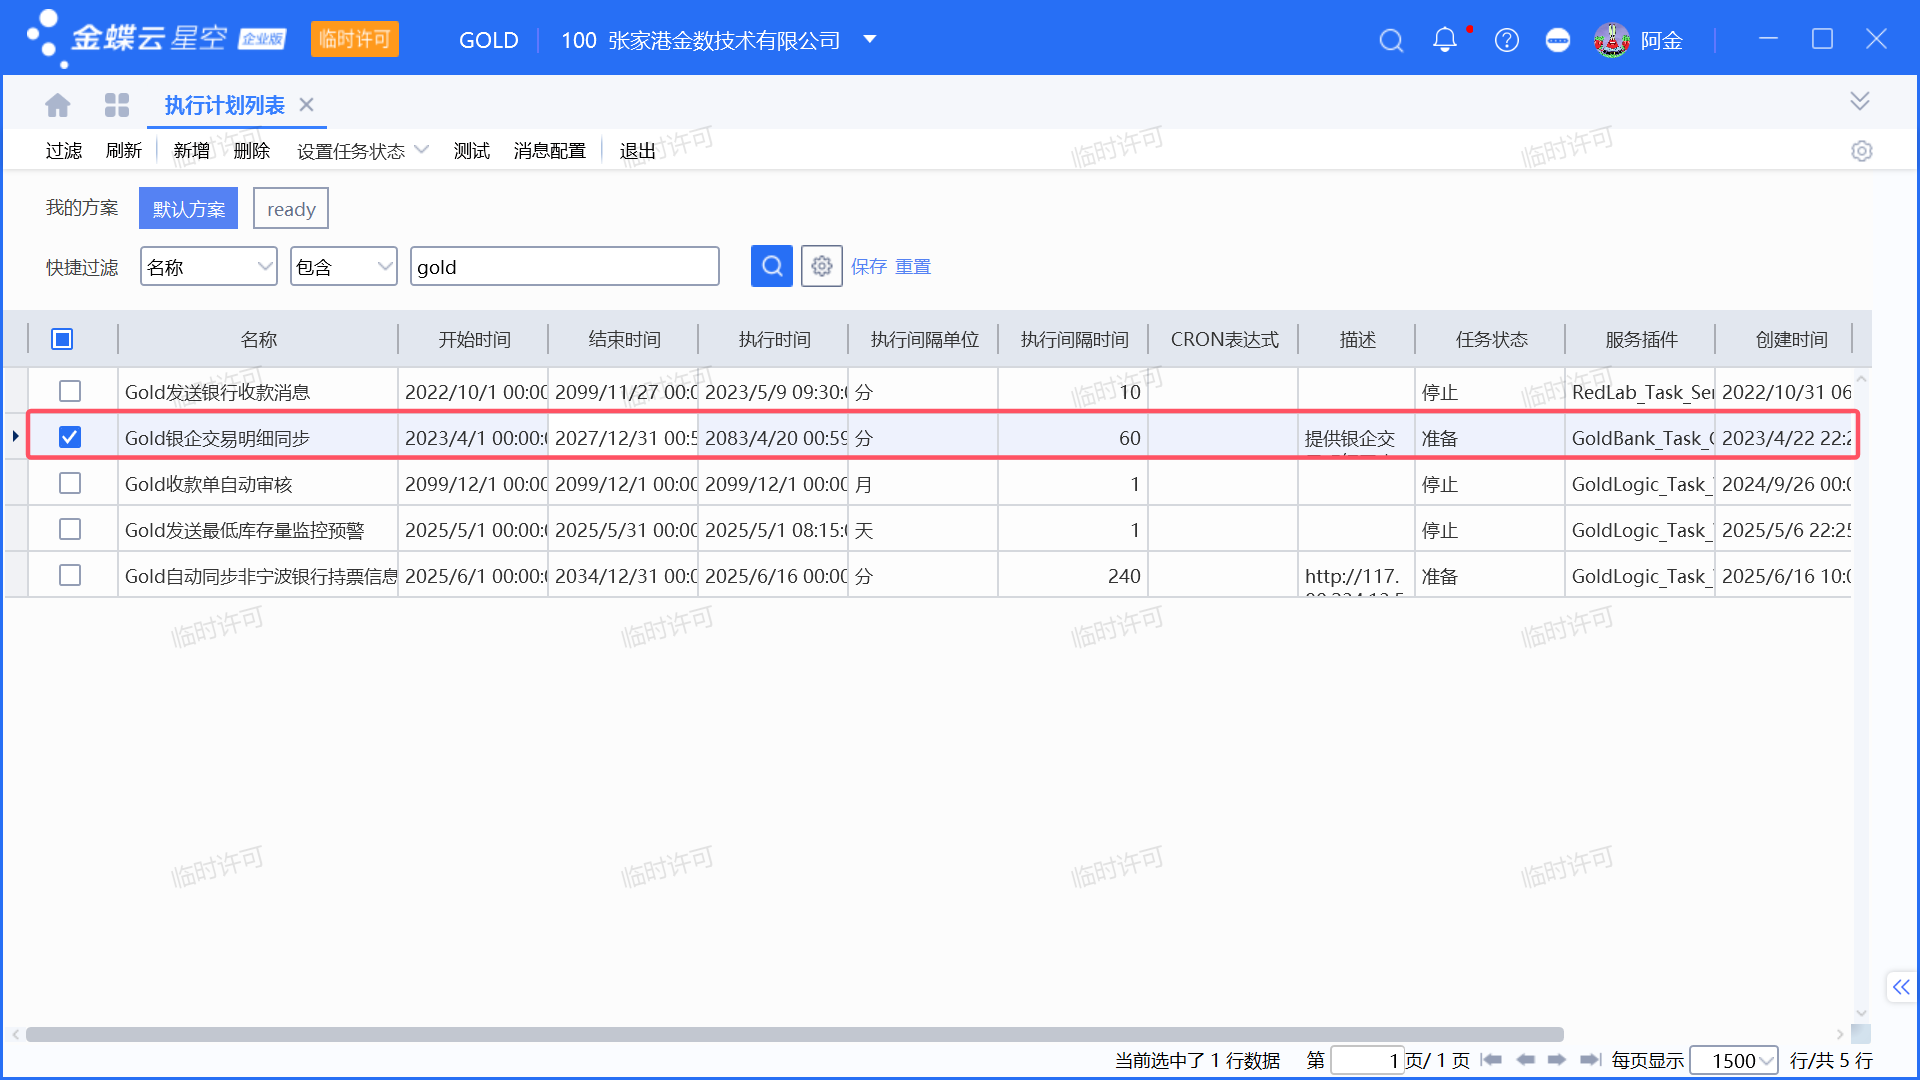Screen dimensions: 1920x1080
Task: Click the 保存 link
Action: (869, 266)
